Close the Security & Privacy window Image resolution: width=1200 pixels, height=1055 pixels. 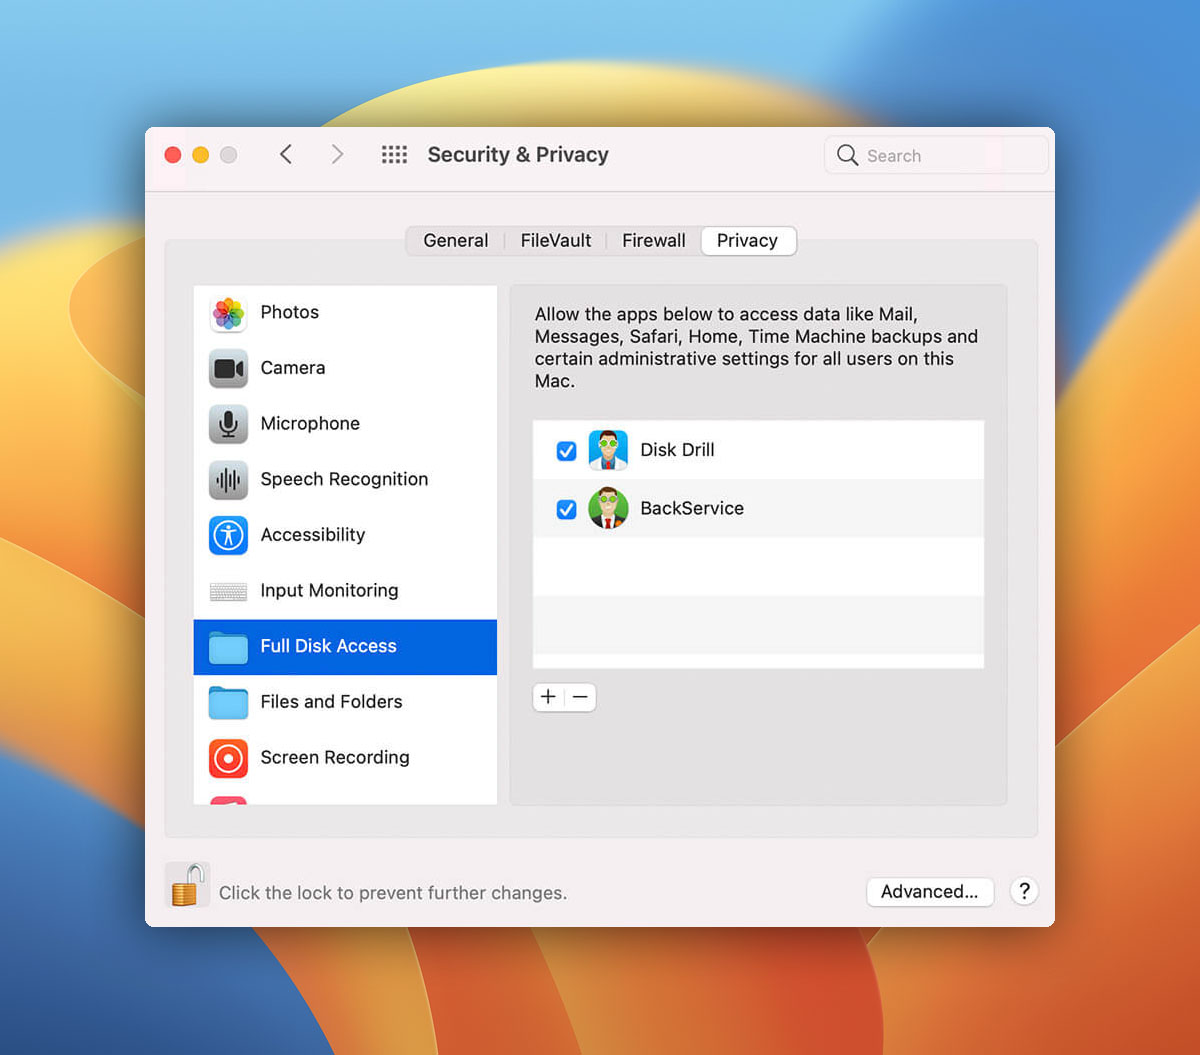click(x=172, y=155)
